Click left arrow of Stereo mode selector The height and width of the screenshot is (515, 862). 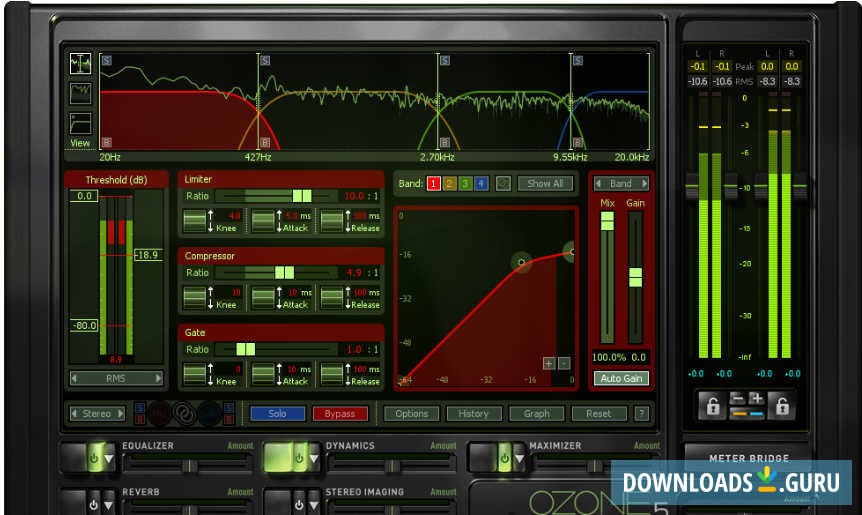(74, 413)
